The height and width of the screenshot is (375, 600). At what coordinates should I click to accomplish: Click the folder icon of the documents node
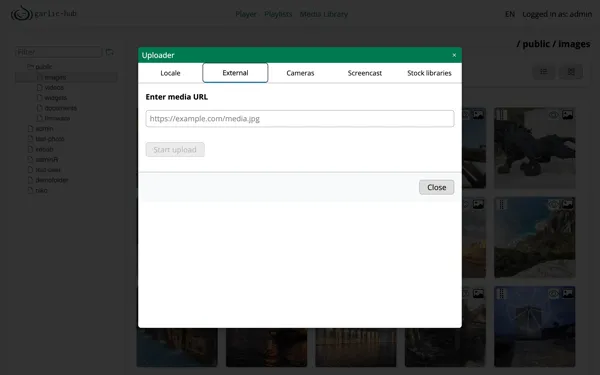39,108
